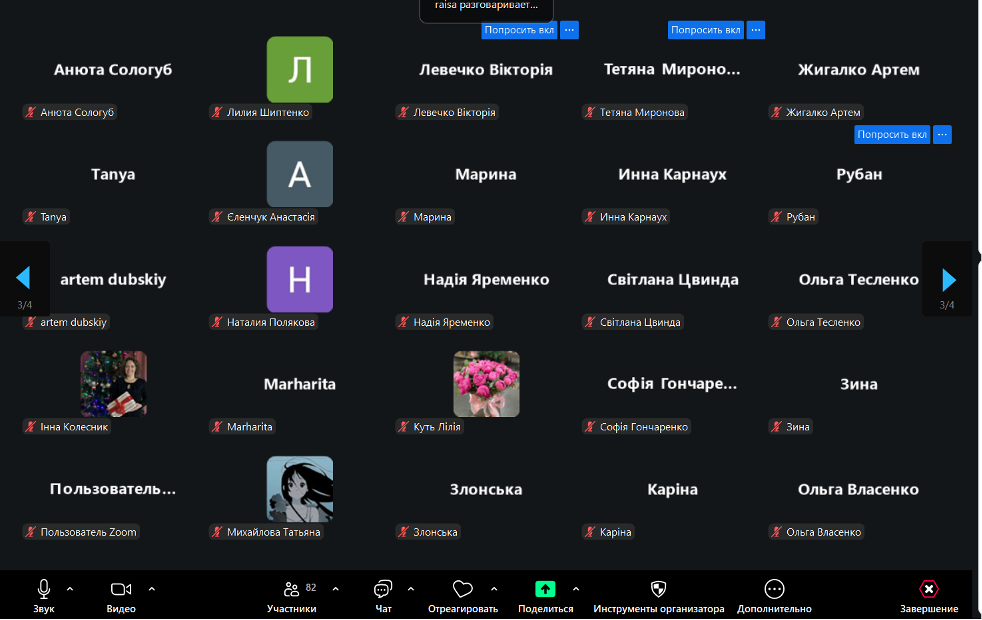Click Попросить вкл on Левечко Вікторія tile
This screenshot has width=982, height=620.
pyautogui.click(x=518, y=30)
